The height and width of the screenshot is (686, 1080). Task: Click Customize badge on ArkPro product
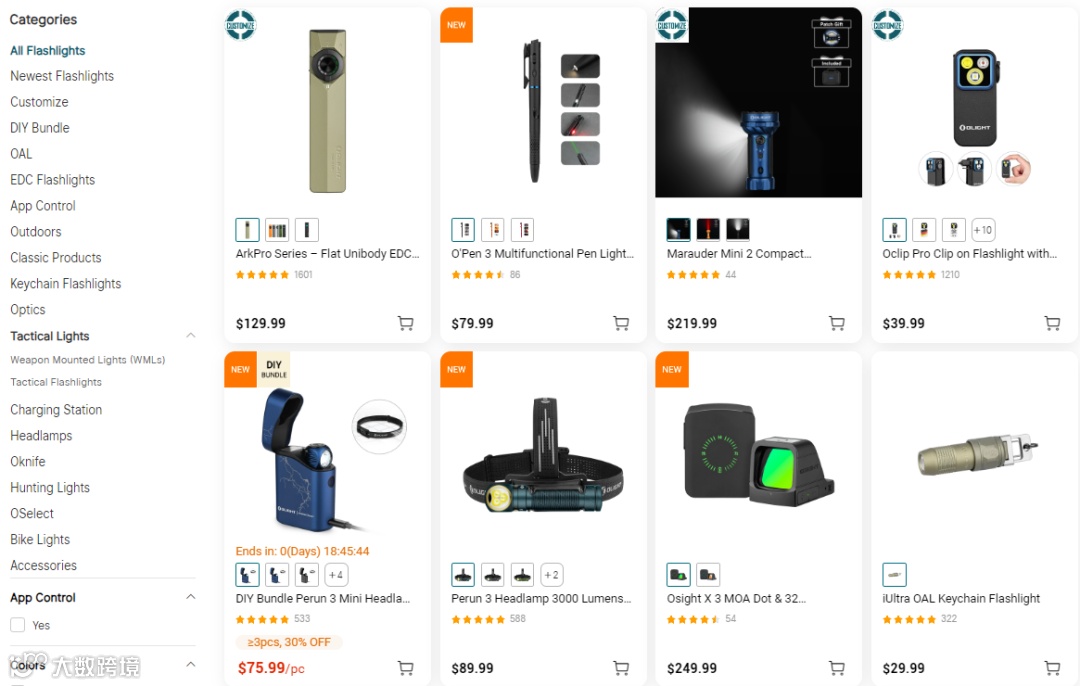(241, 25)
